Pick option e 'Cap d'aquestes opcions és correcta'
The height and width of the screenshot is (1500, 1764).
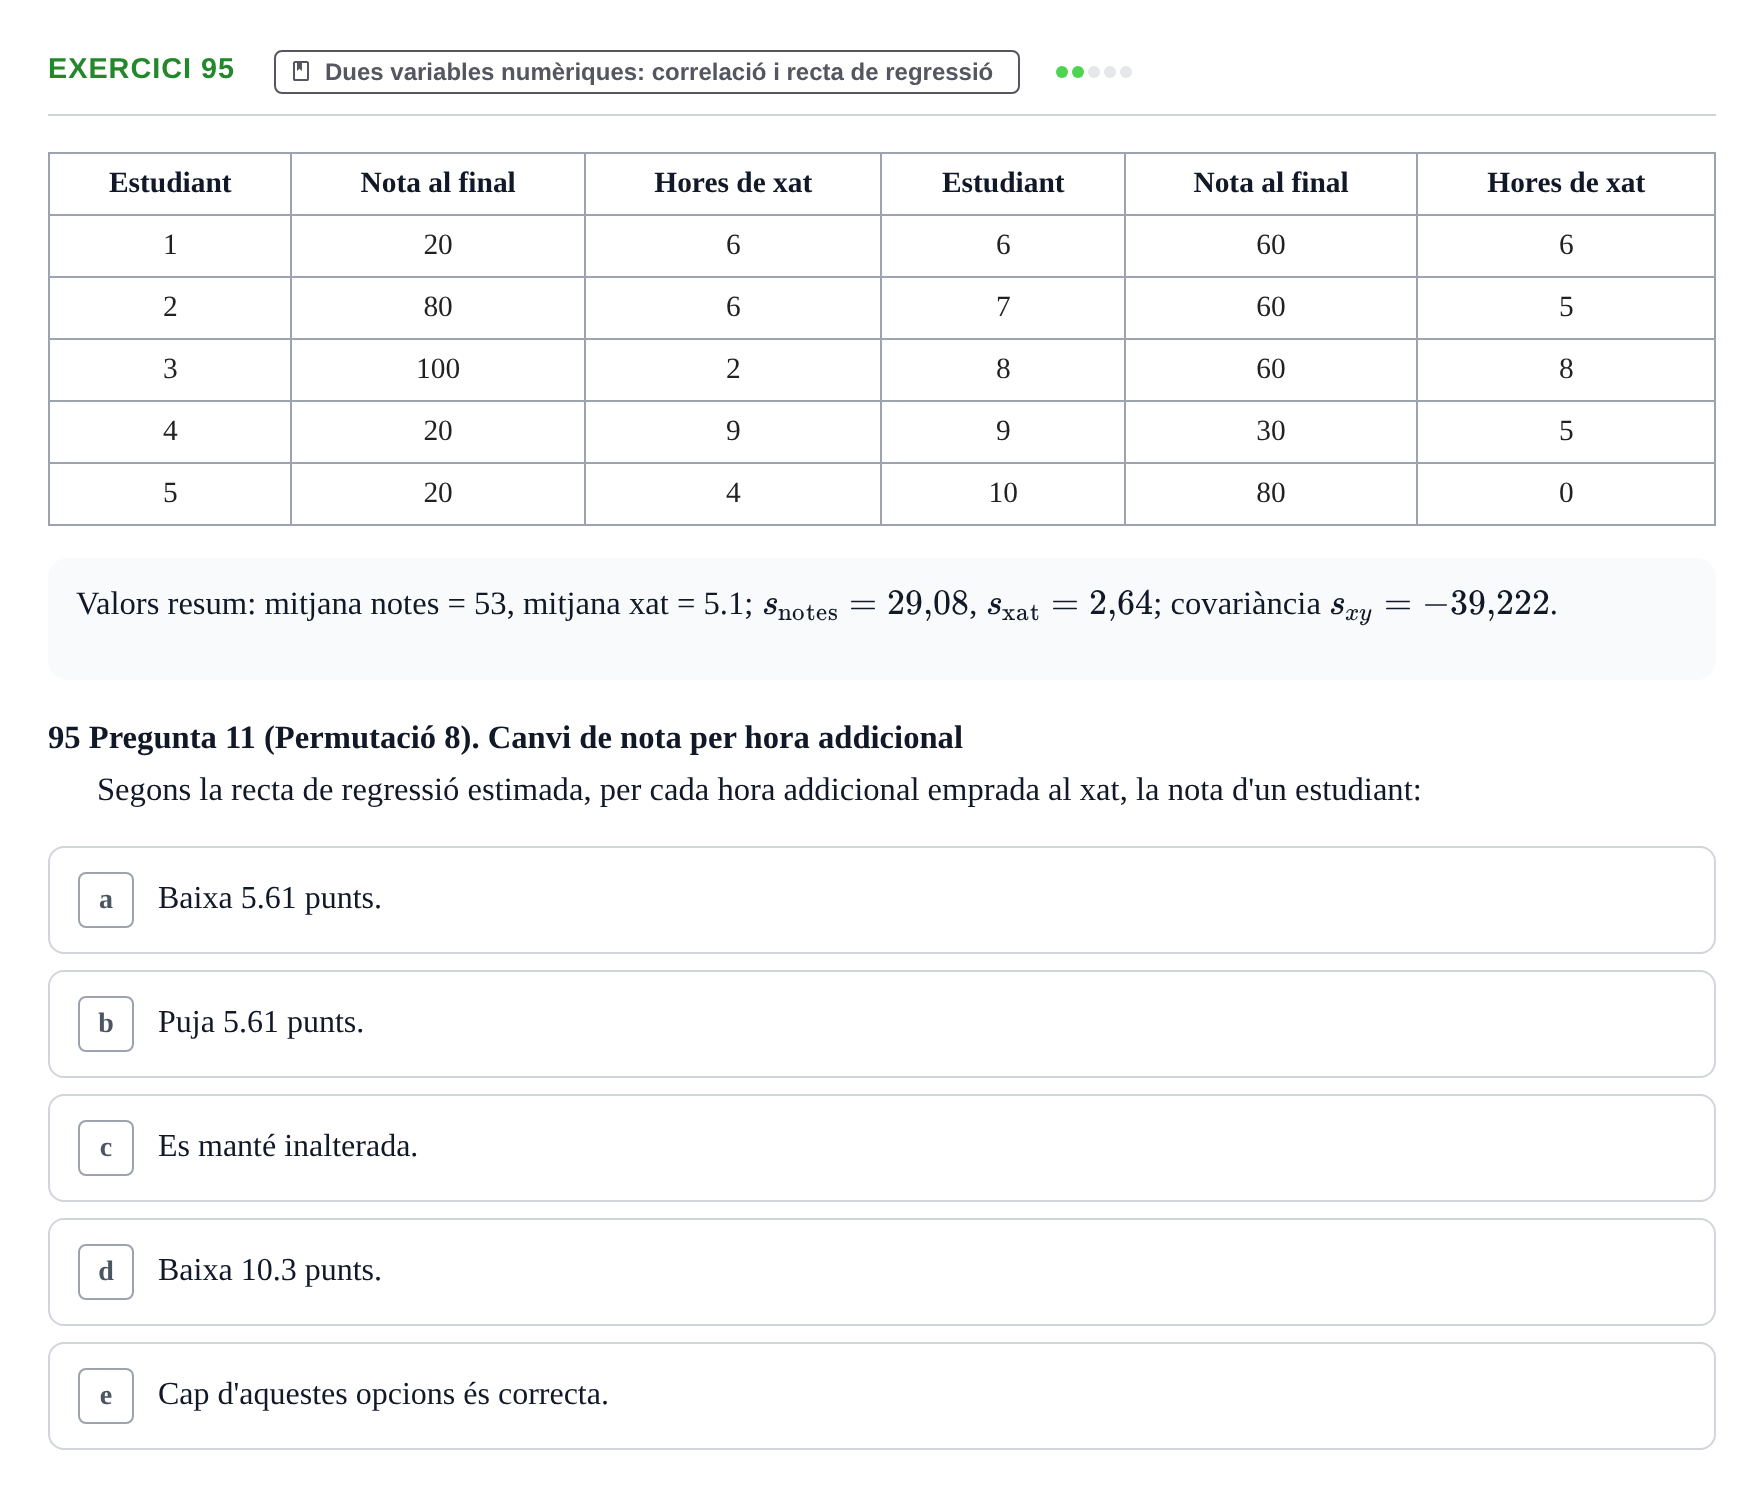click(882, 1396)
